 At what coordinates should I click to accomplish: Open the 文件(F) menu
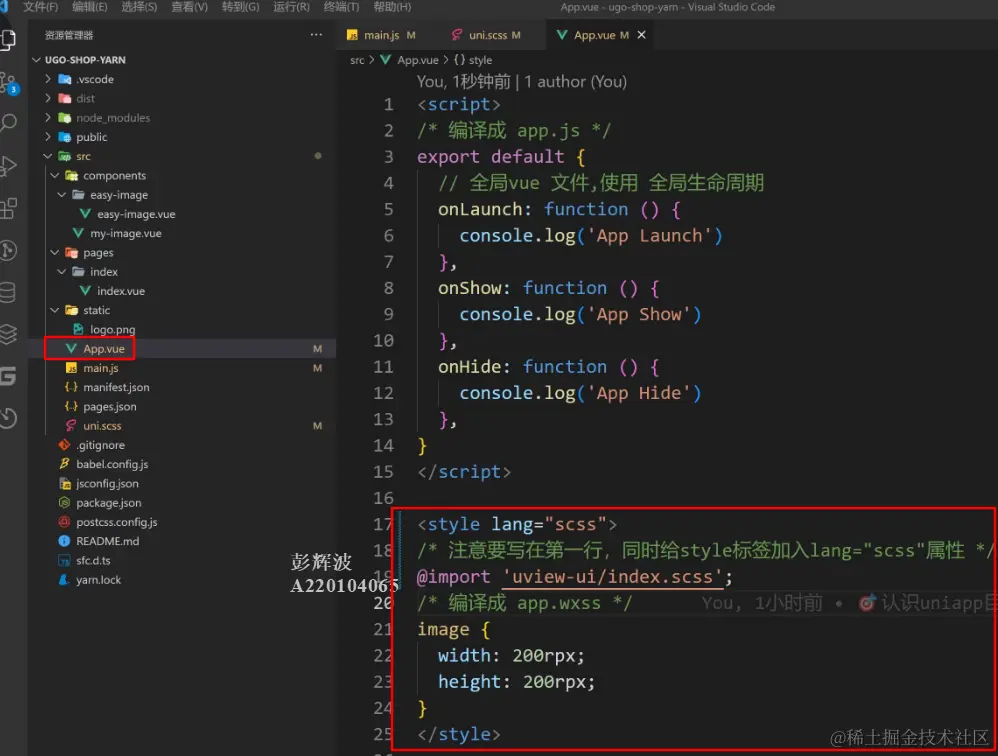coord(40,7)
